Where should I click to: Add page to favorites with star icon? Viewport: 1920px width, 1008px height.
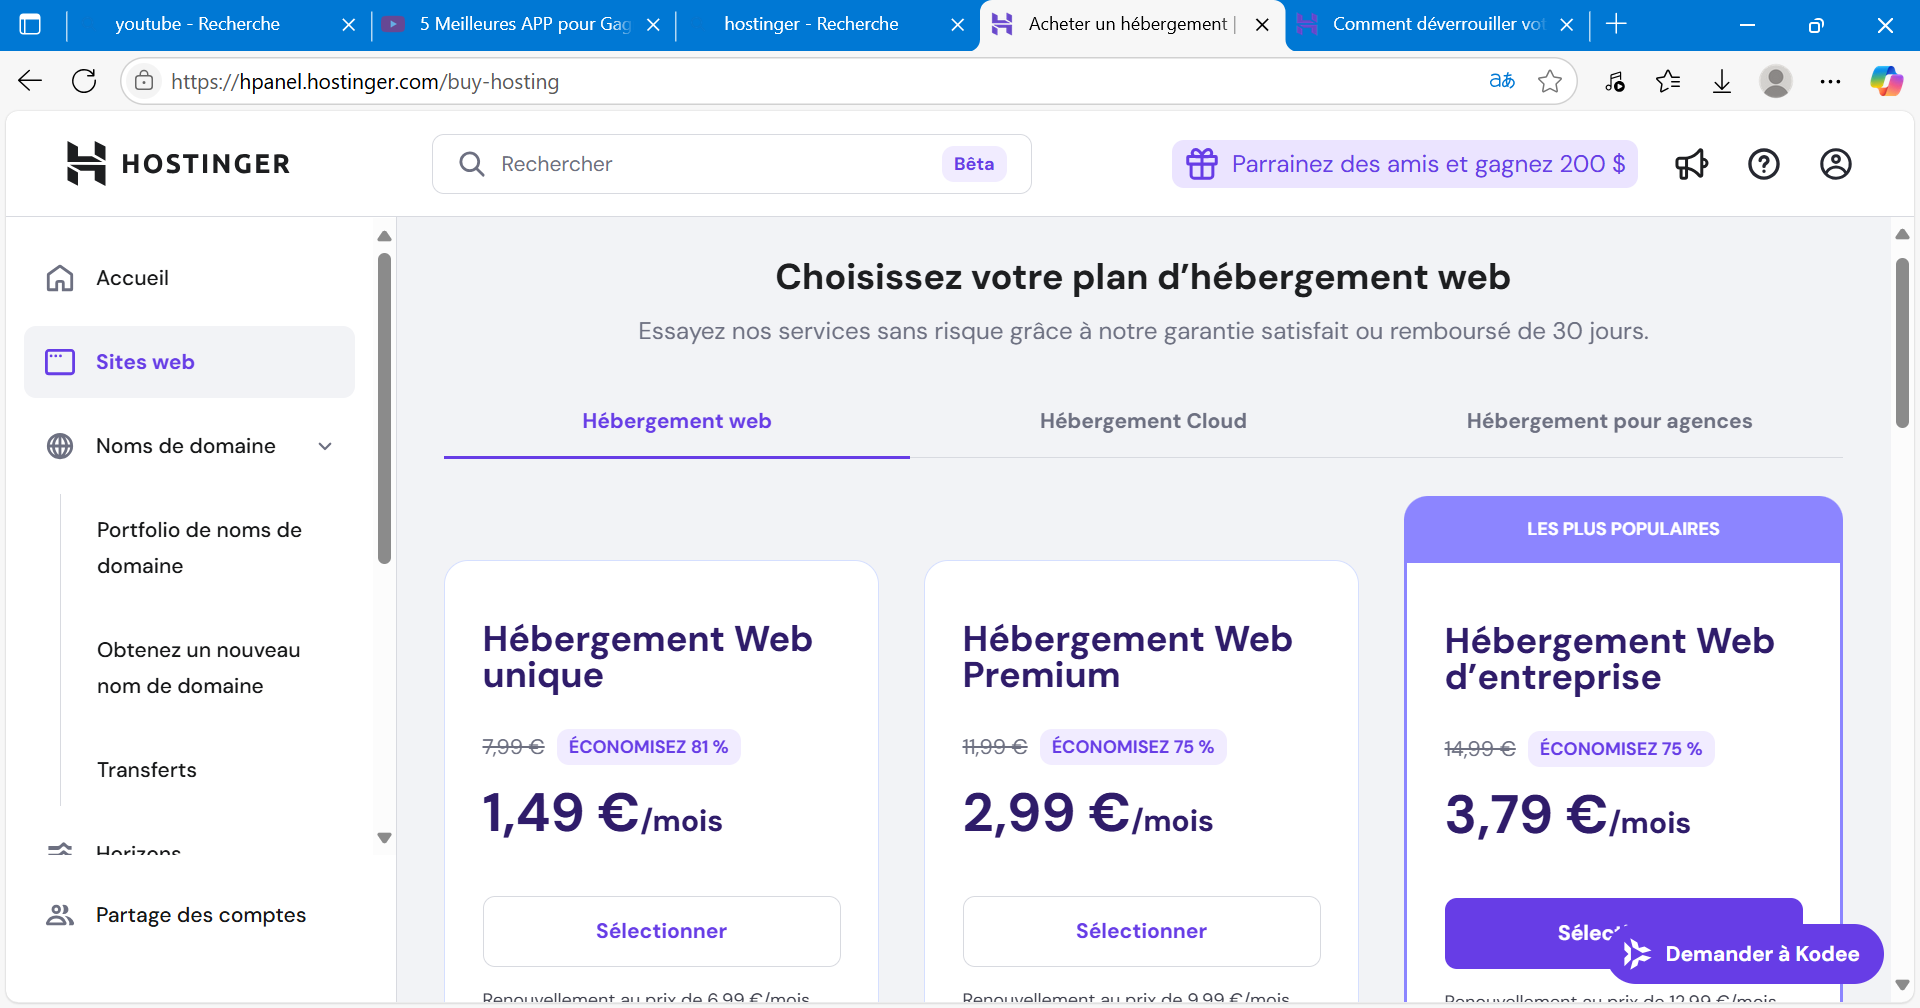pos(1550,81)
